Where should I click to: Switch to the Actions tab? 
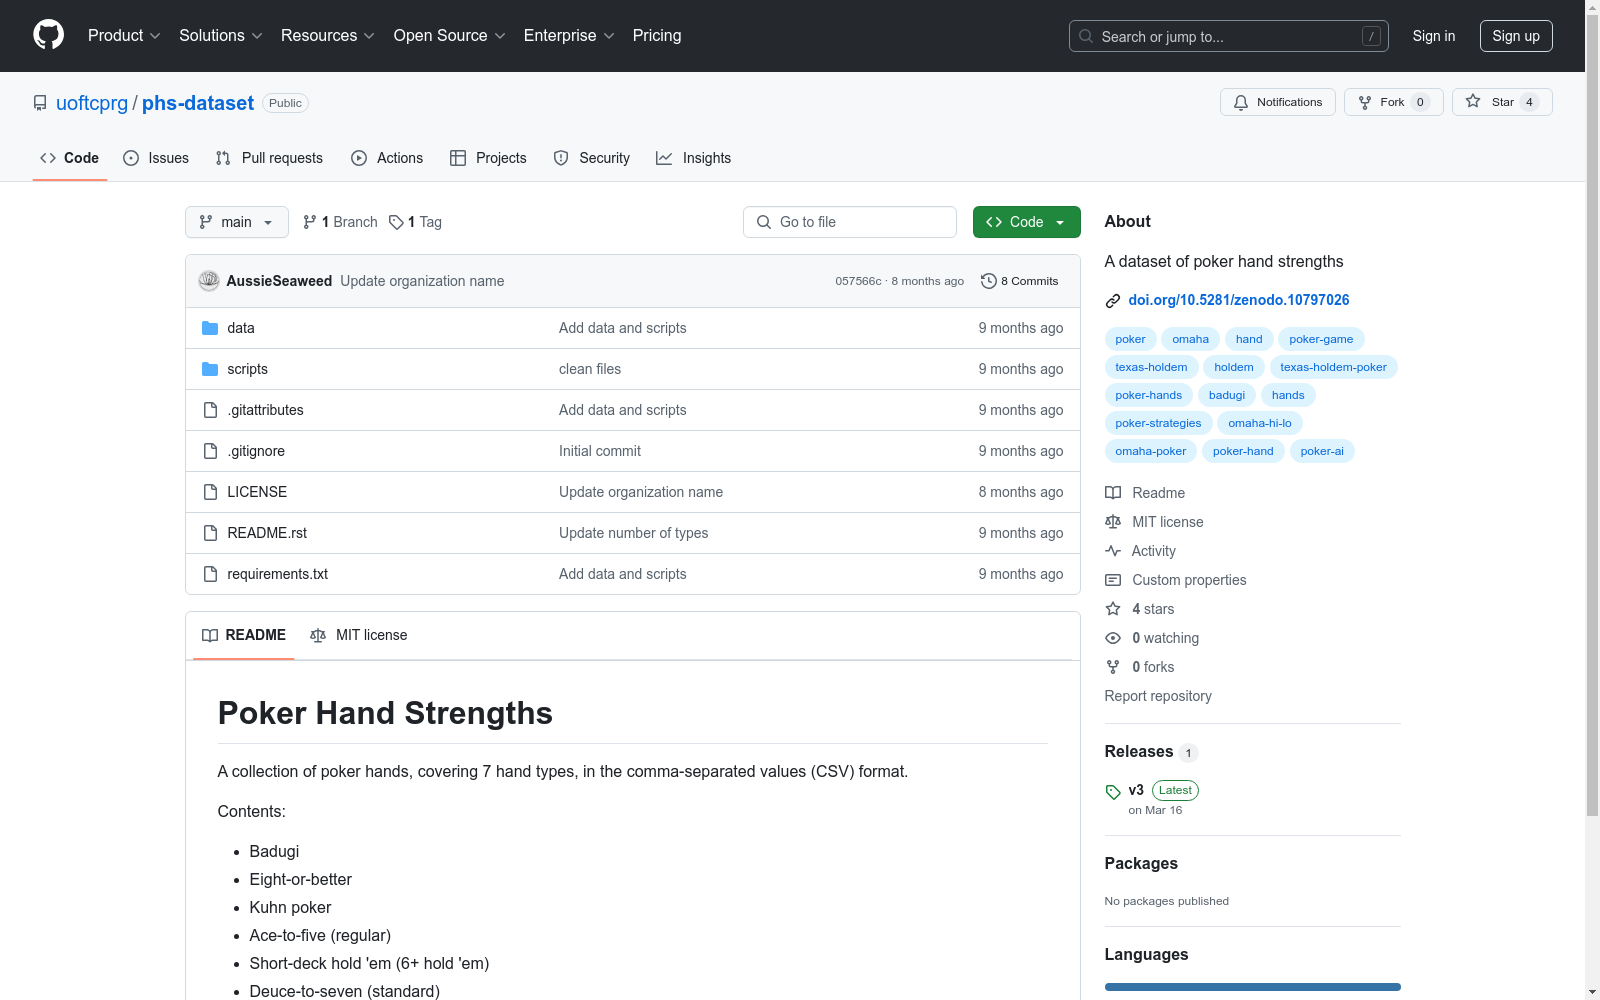[x=387, y=158]
